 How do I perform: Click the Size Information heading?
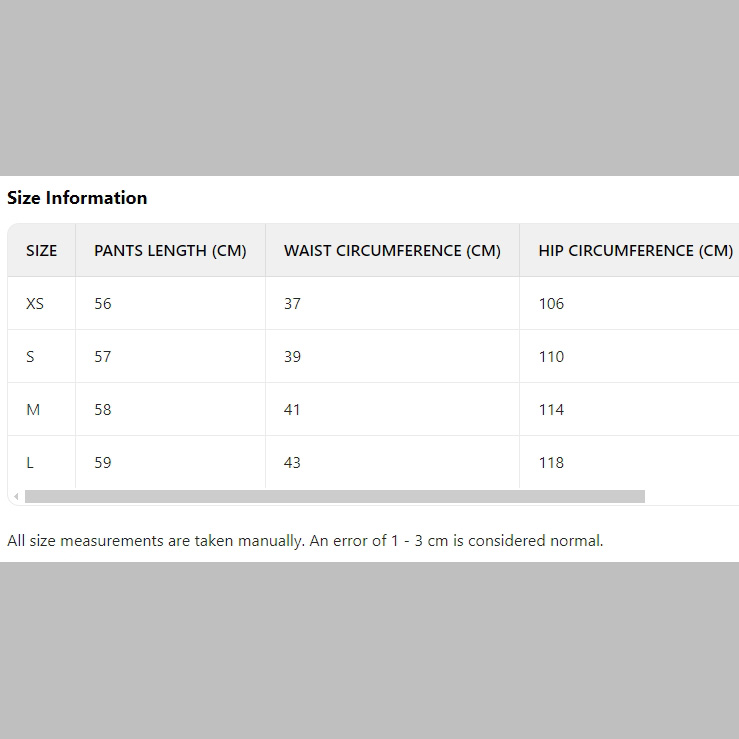point(77,198)
